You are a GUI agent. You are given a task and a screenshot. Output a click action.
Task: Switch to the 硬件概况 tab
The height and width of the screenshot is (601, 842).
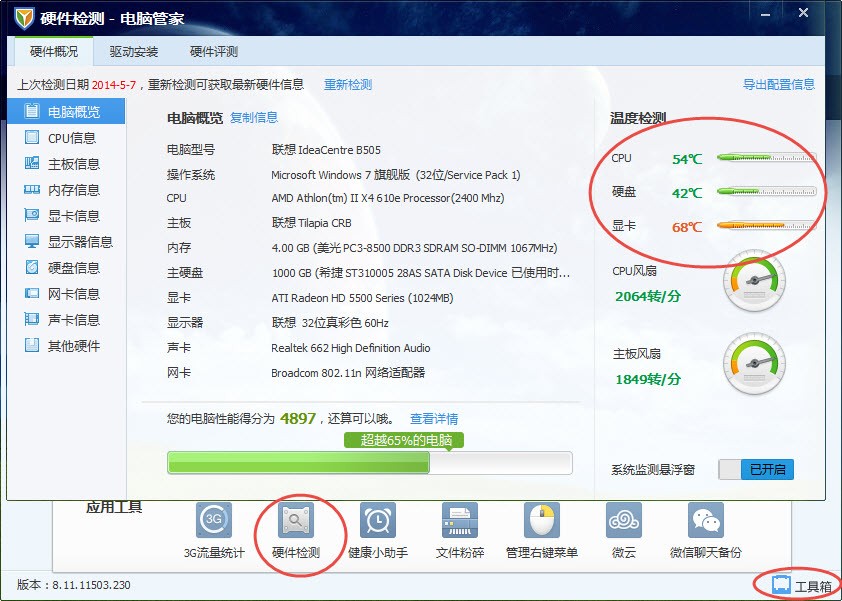tap(54, 52)
